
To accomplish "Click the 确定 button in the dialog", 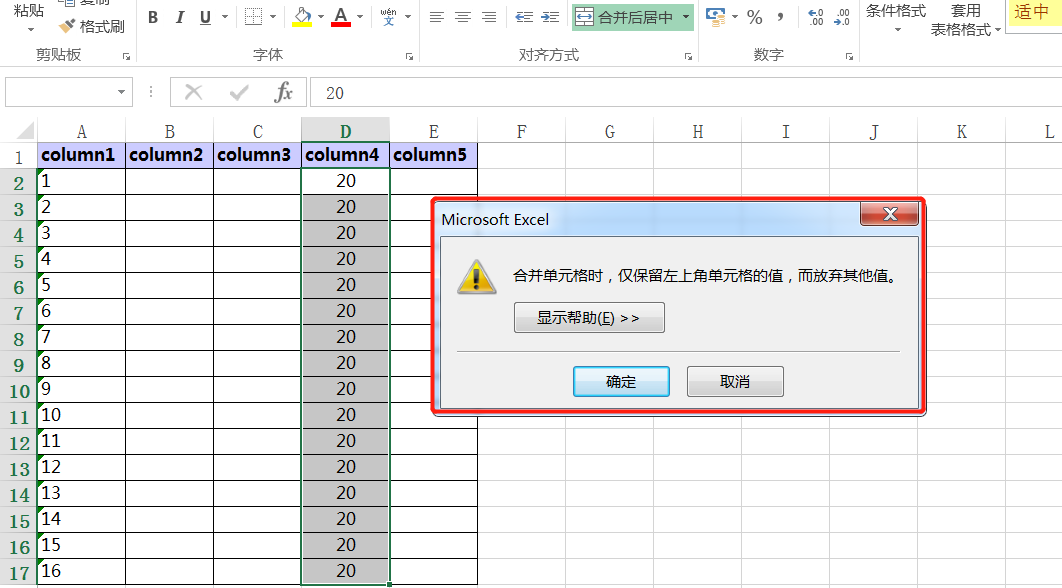I will click(620, 381).
